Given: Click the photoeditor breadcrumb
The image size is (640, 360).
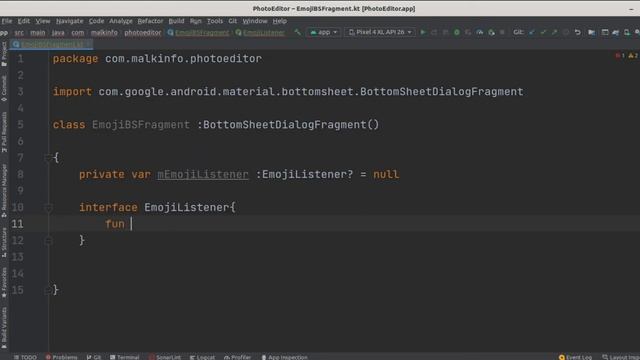Looking at the screenshot, I should 142,33.
